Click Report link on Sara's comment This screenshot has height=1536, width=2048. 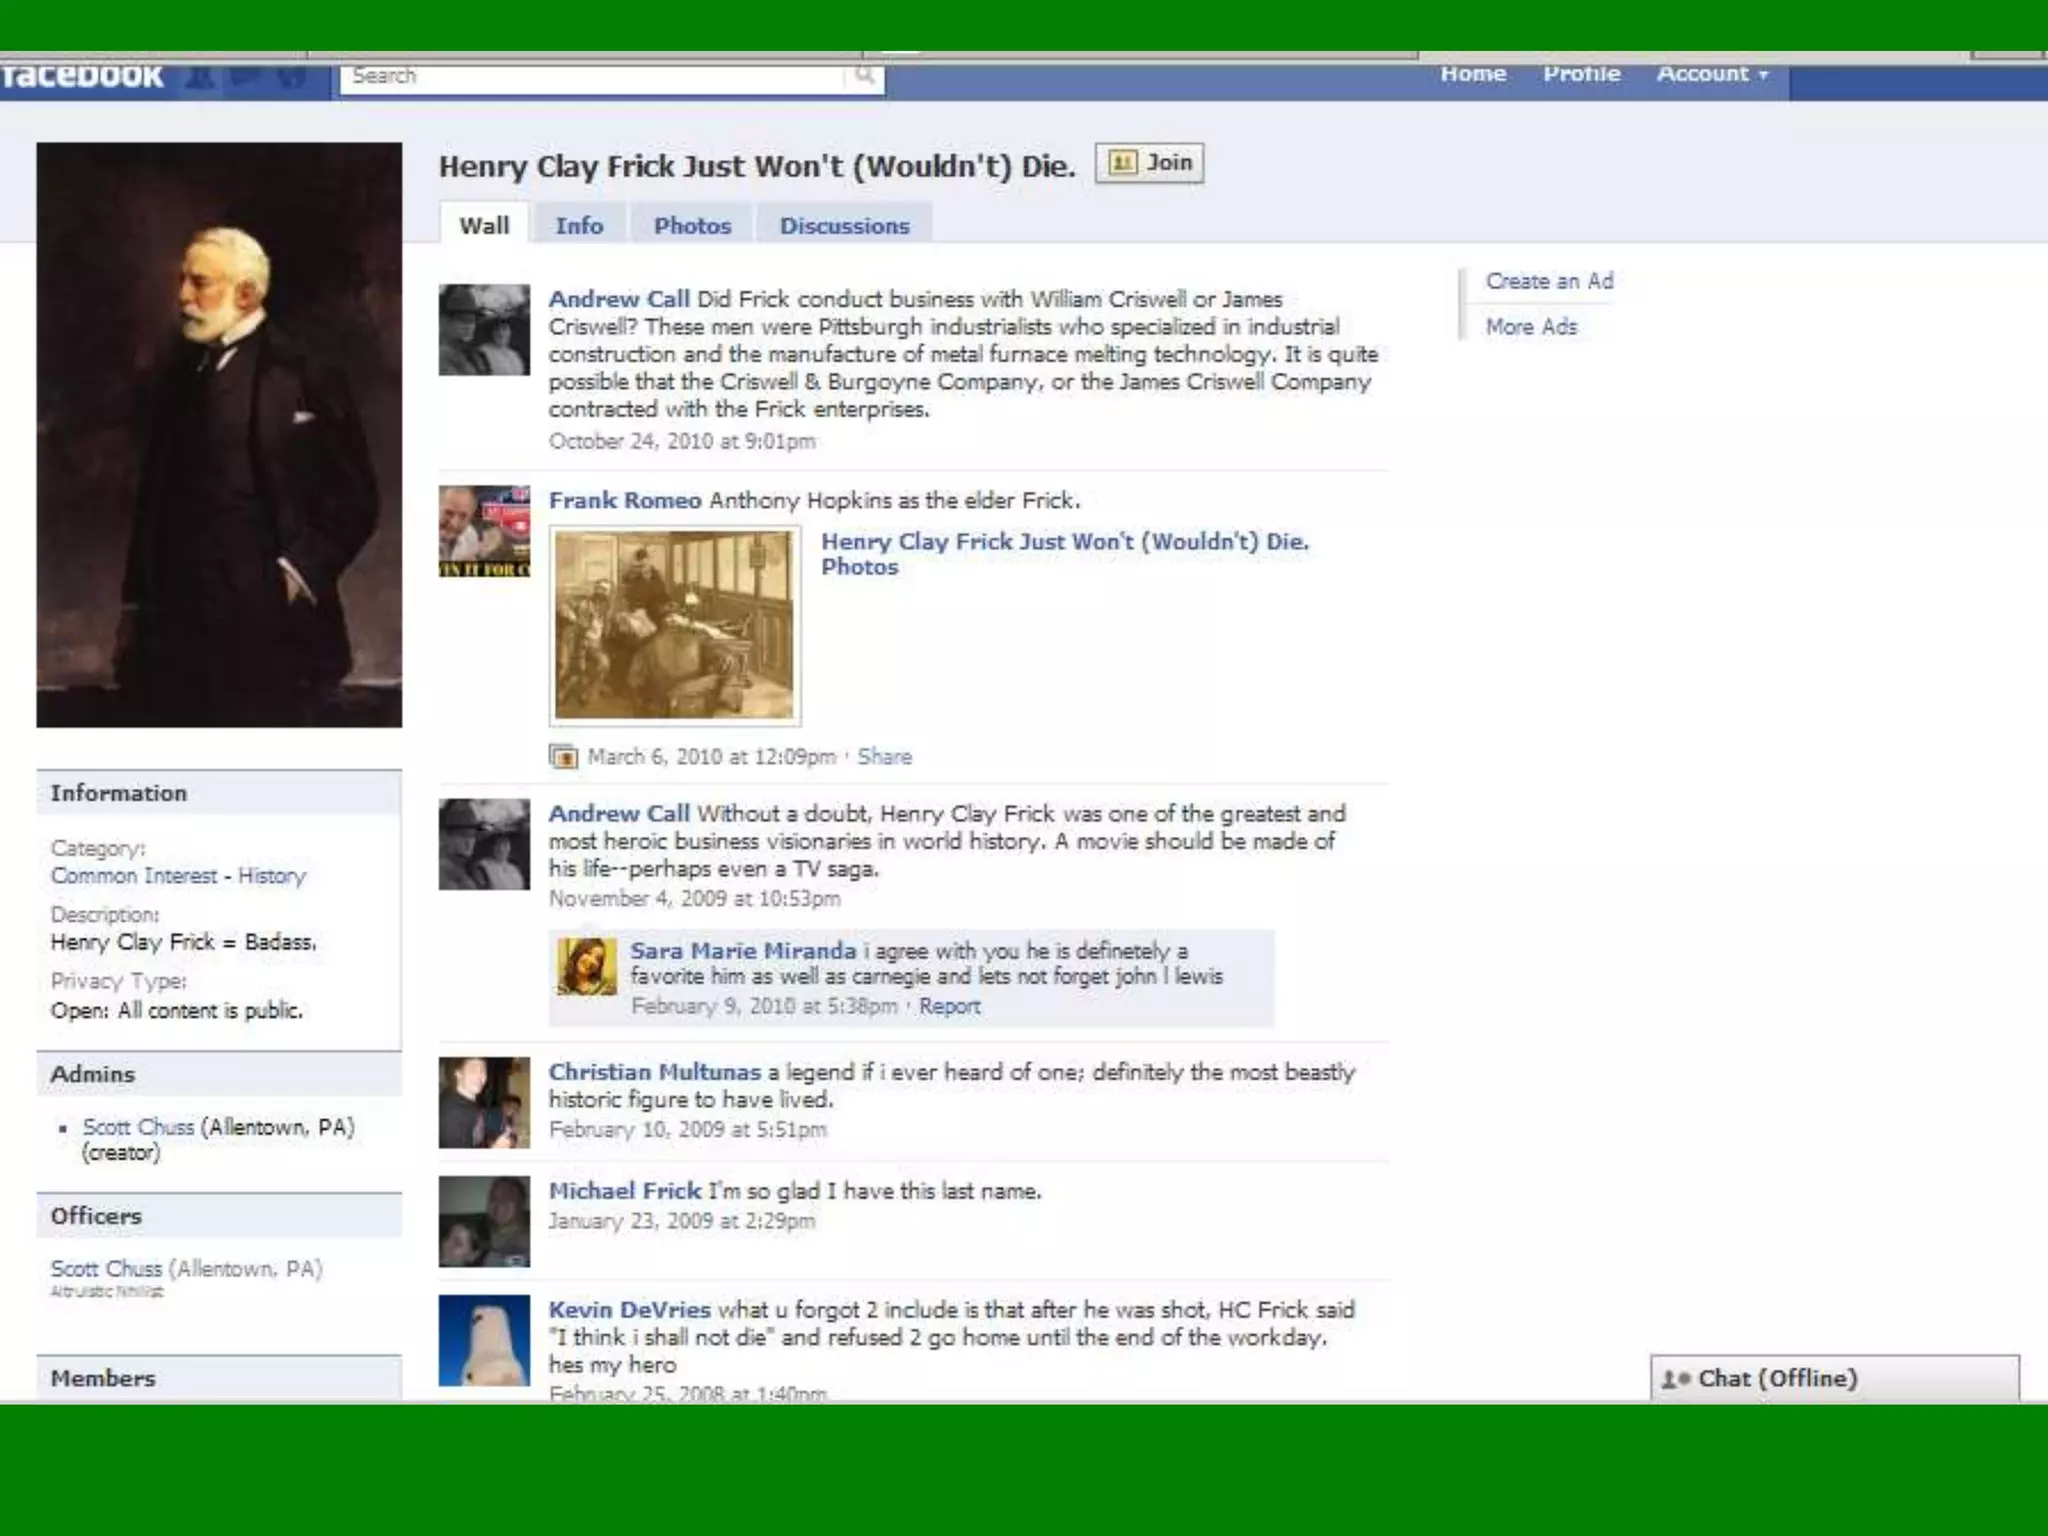[x=949, y=1006]
